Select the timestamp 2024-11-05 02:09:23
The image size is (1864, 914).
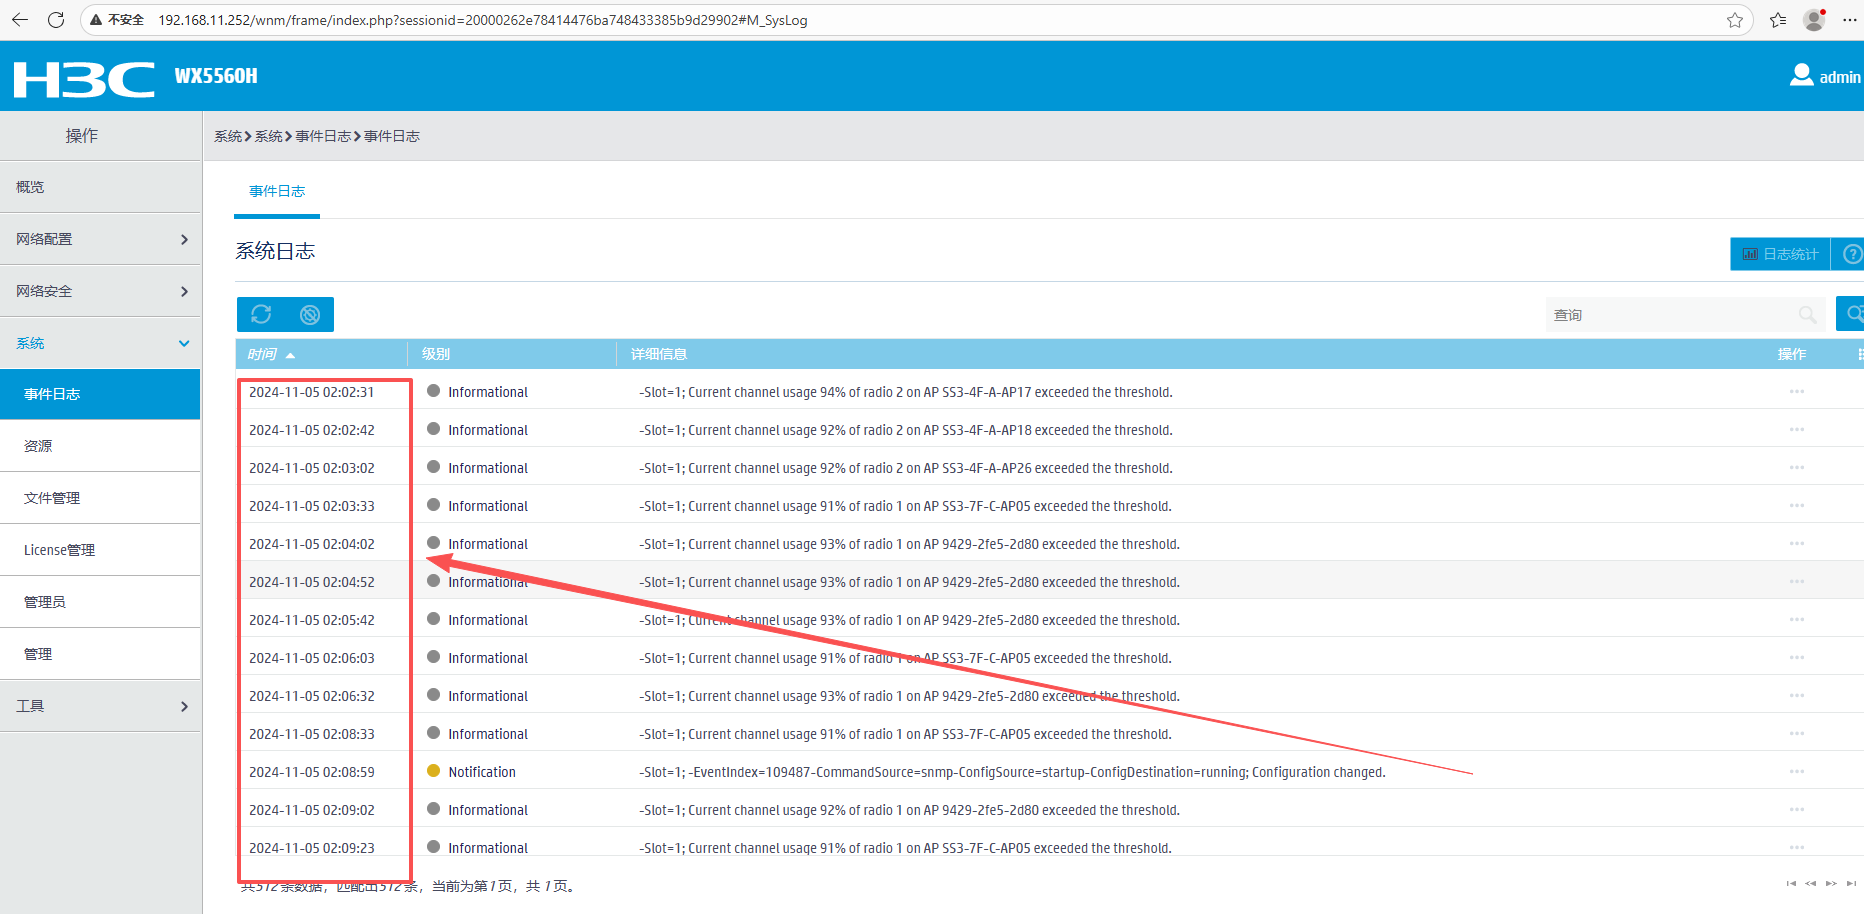coord(311,848)
